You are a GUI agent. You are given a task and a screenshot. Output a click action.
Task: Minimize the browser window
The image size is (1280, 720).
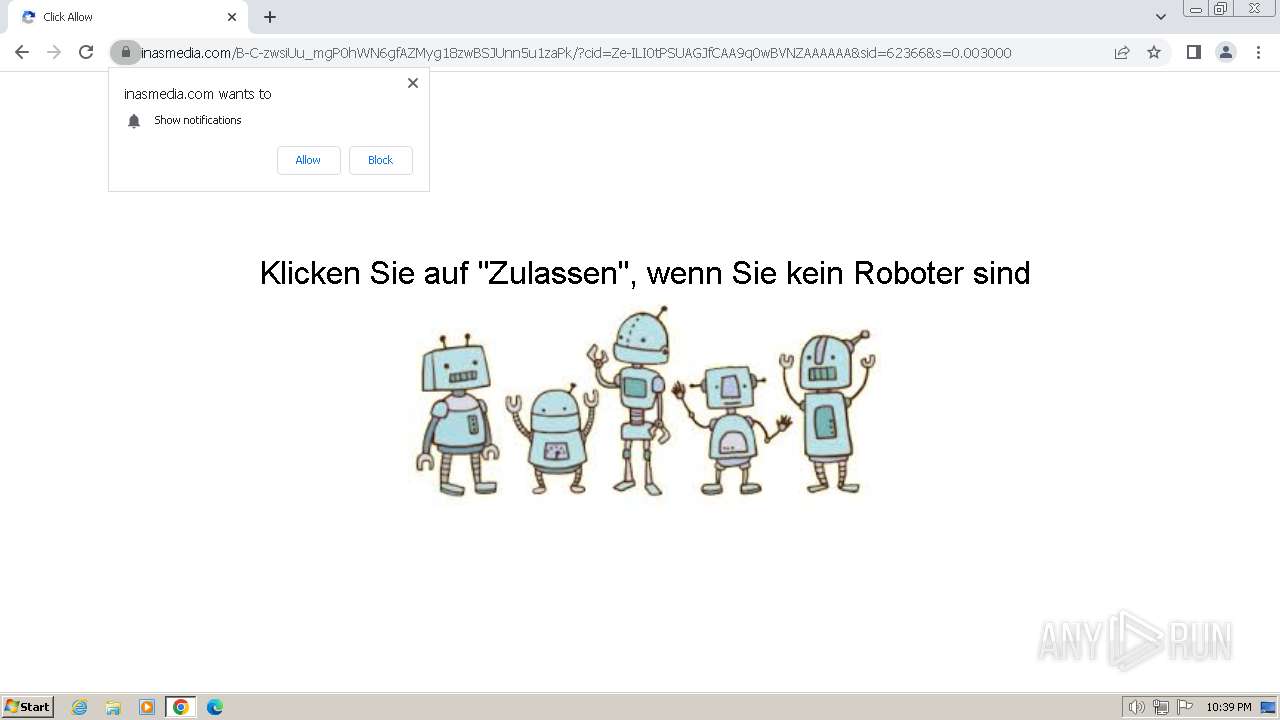[x=1196, y=9]
